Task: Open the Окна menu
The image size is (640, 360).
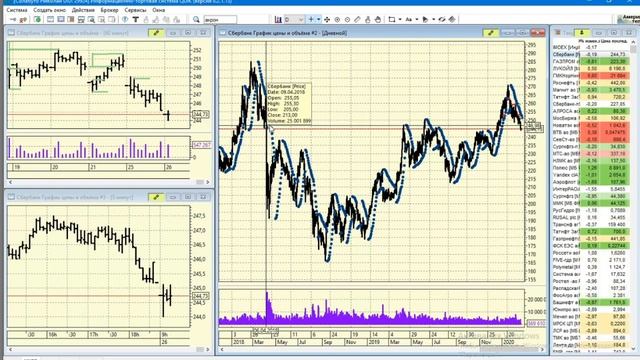Action: coord(158,10)
